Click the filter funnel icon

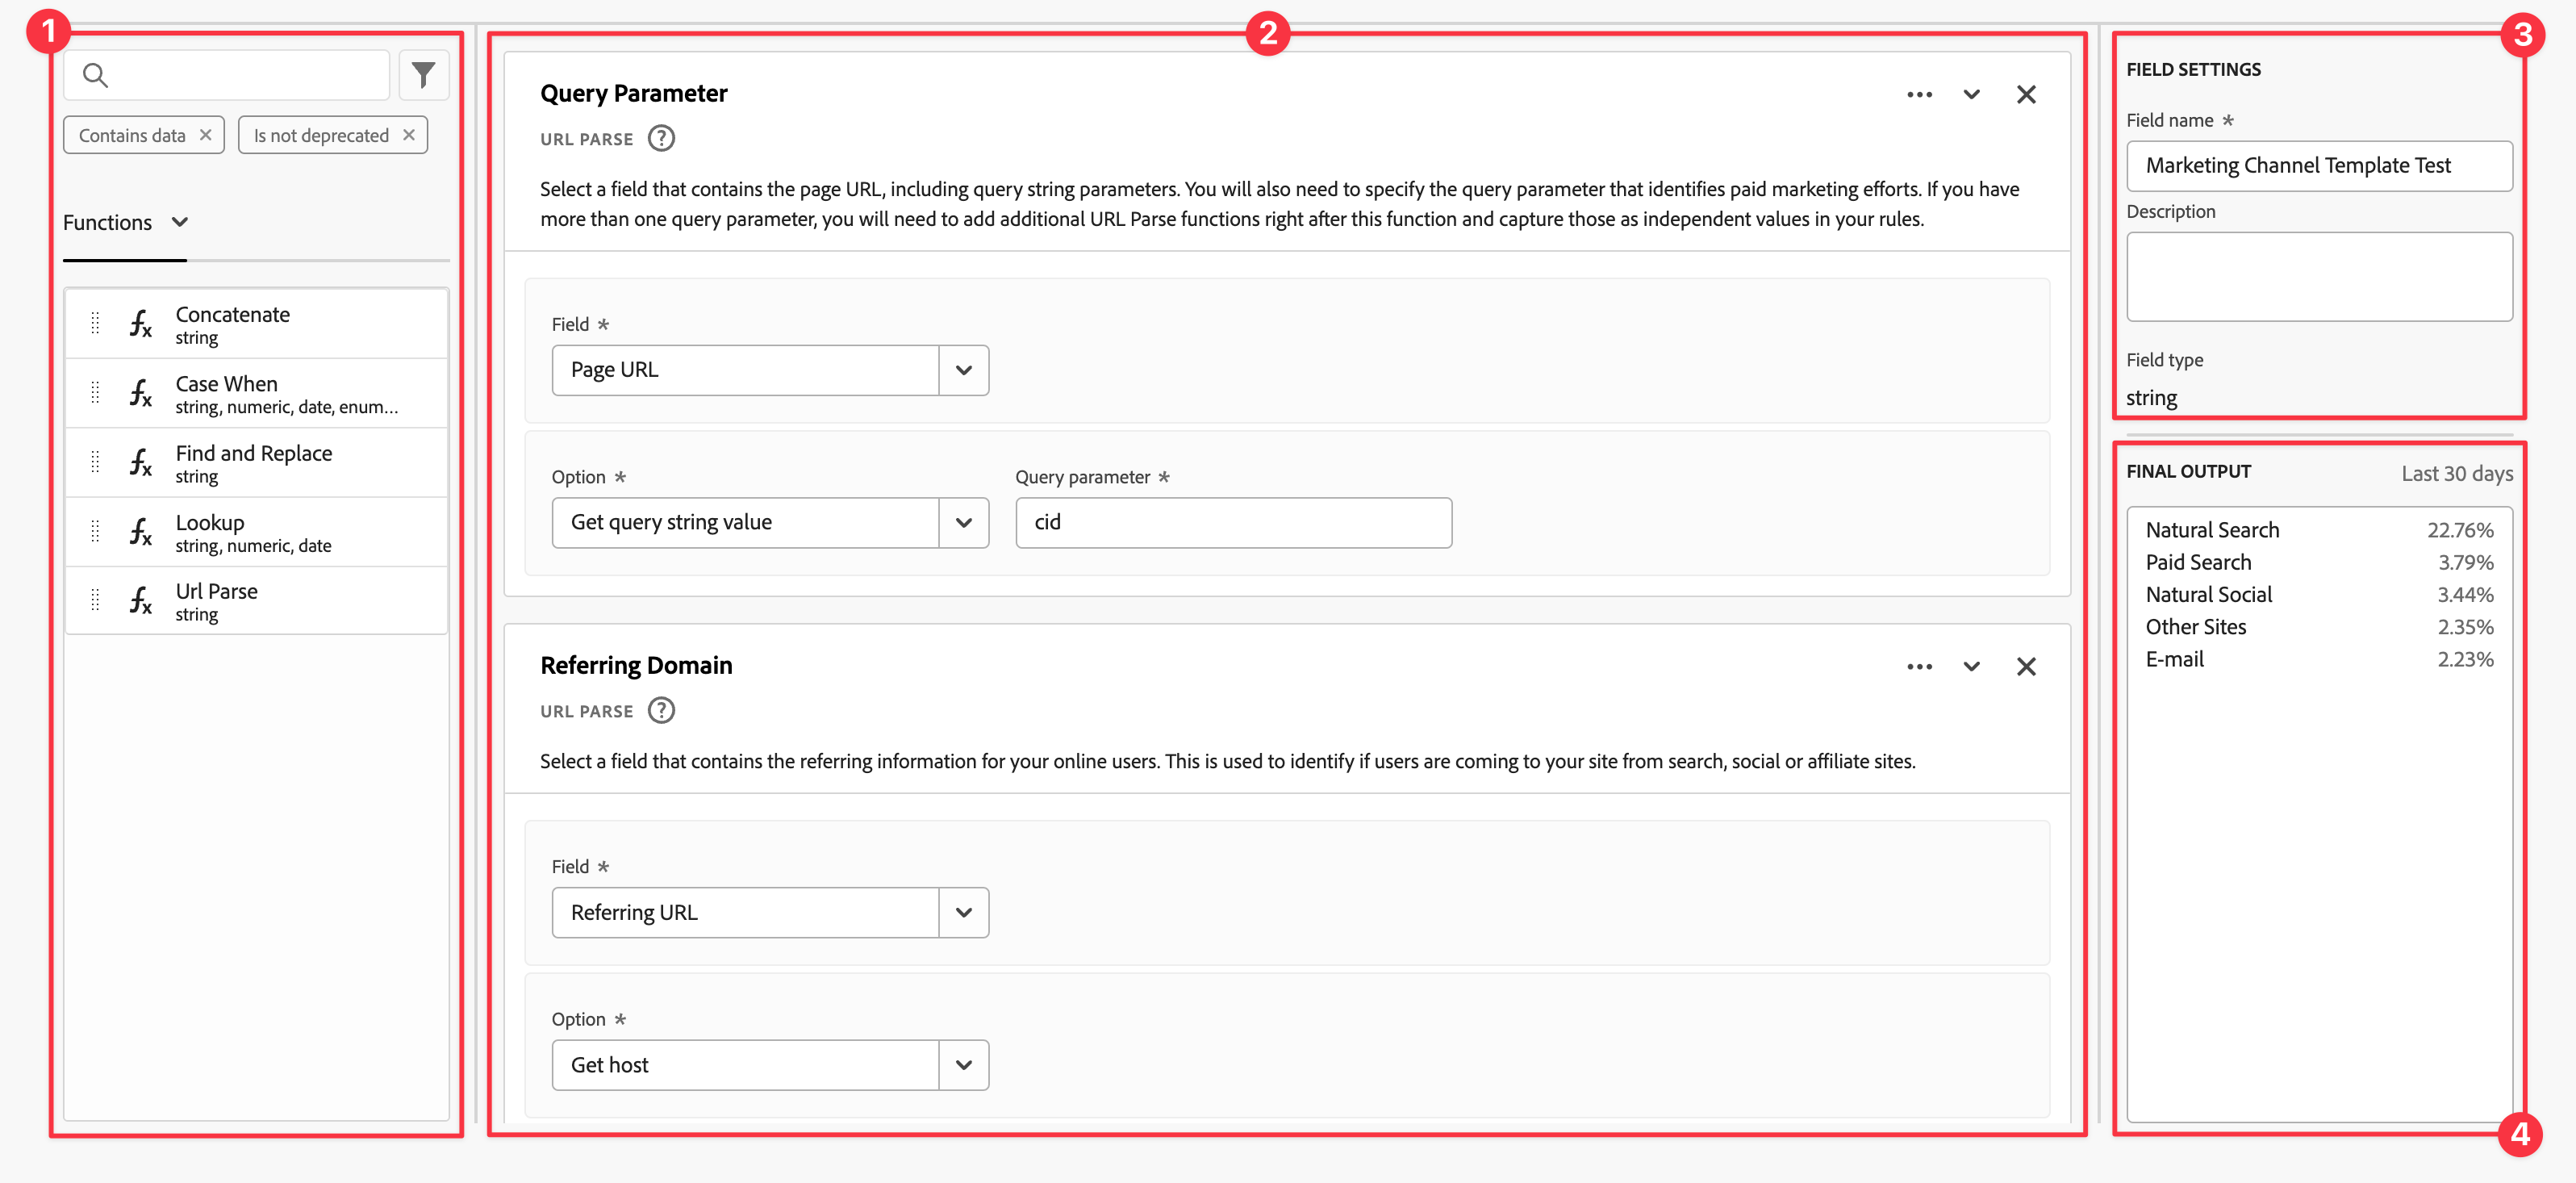(423, 75)
